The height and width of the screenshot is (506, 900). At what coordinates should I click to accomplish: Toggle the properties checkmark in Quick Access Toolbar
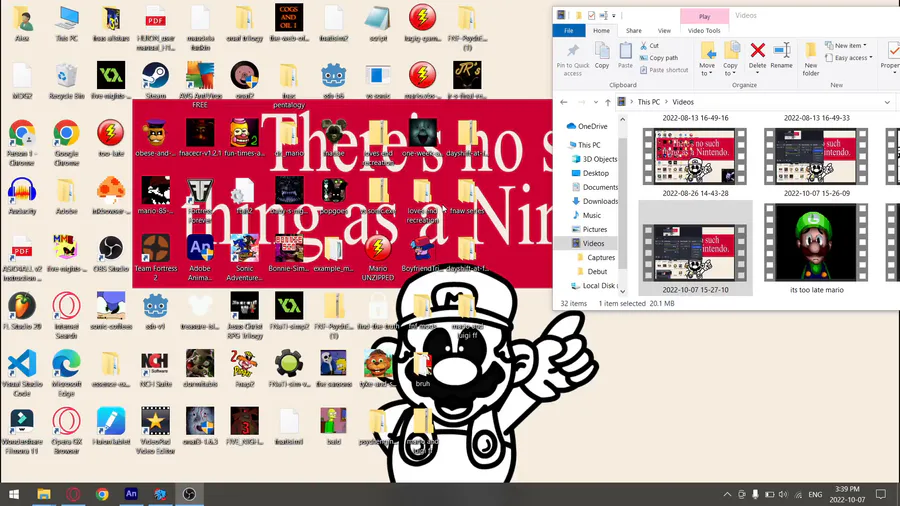(x=591, y=15)
